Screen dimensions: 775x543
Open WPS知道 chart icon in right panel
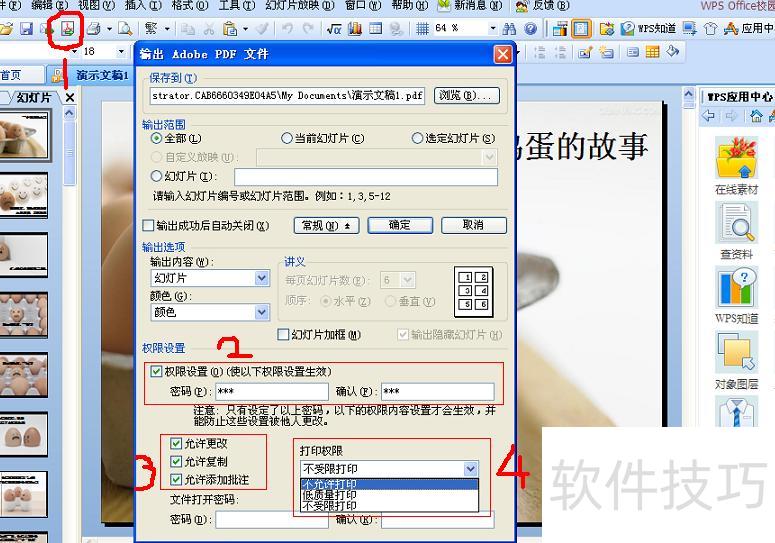tap(736, 295)
